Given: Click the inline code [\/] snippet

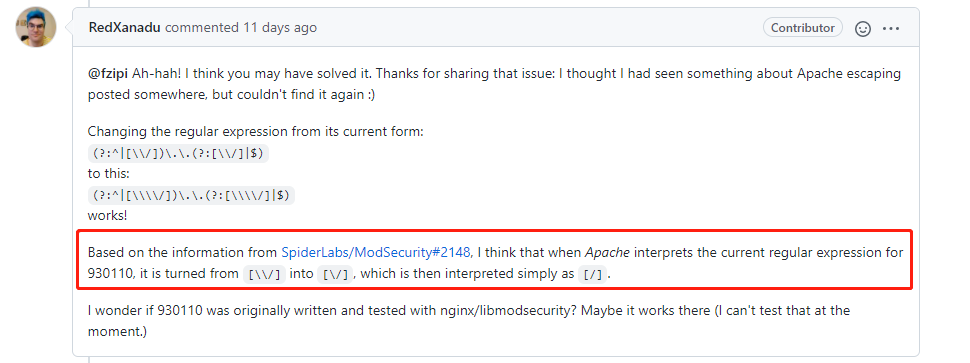Looking at the screenshot, I should click(335, 274).
